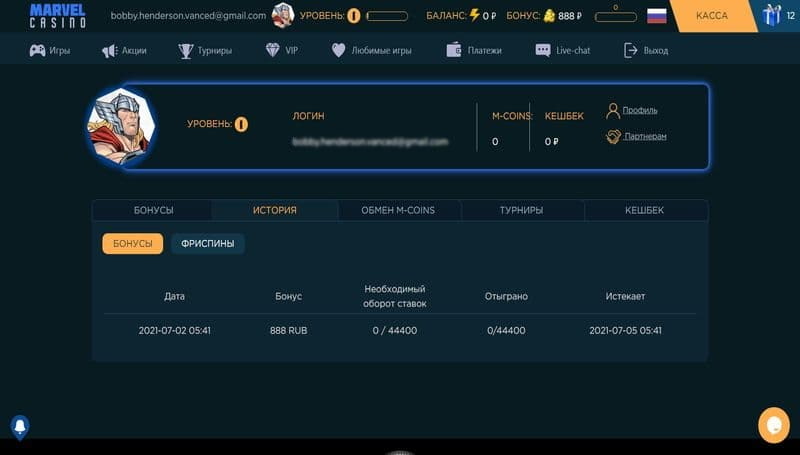Go to Турниры in navigation bar

[205, 50]
